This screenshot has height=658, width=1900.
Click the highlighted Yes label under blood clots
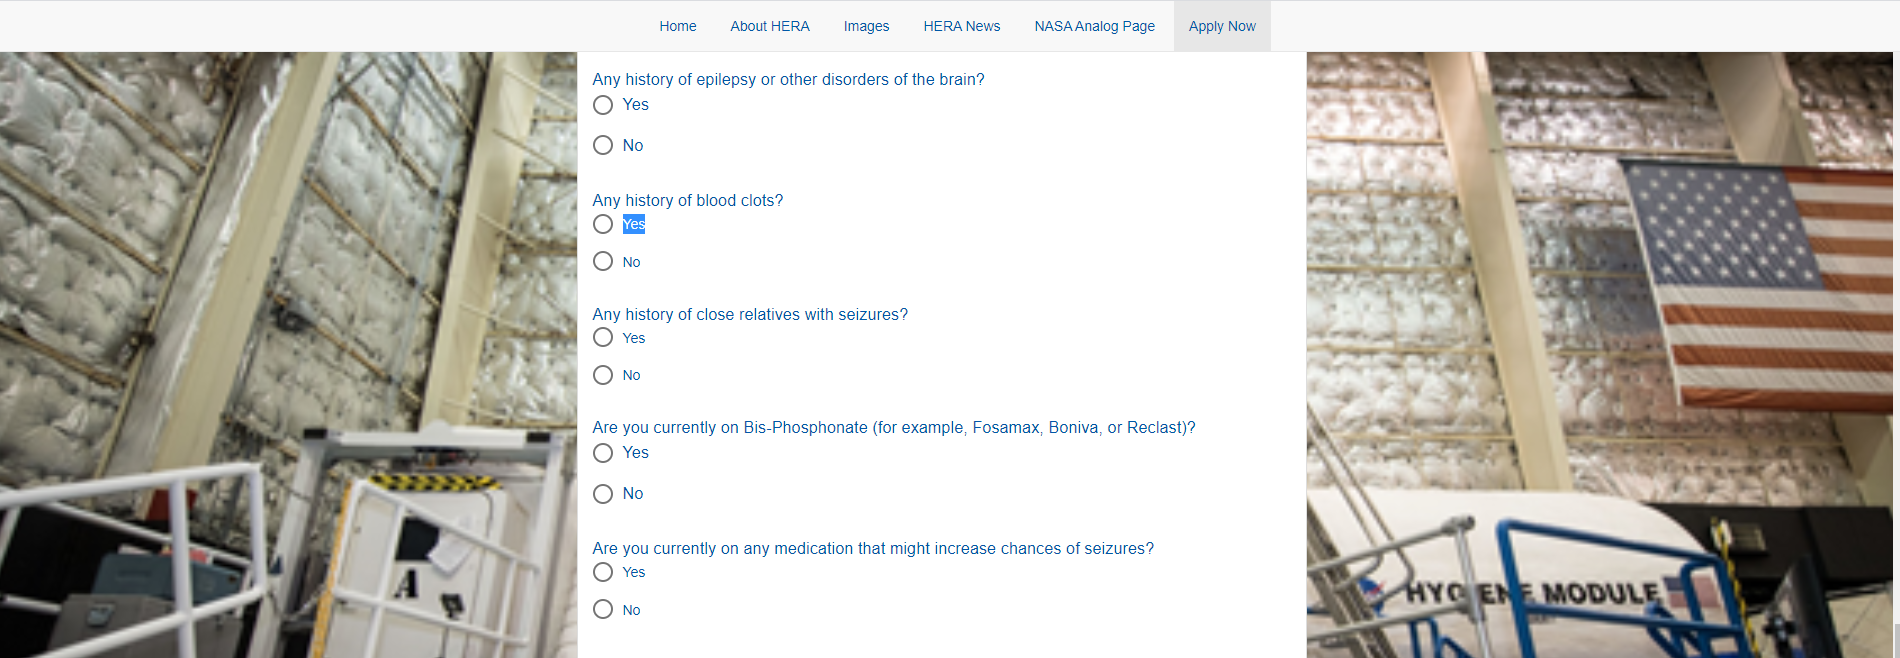[634, 224]
